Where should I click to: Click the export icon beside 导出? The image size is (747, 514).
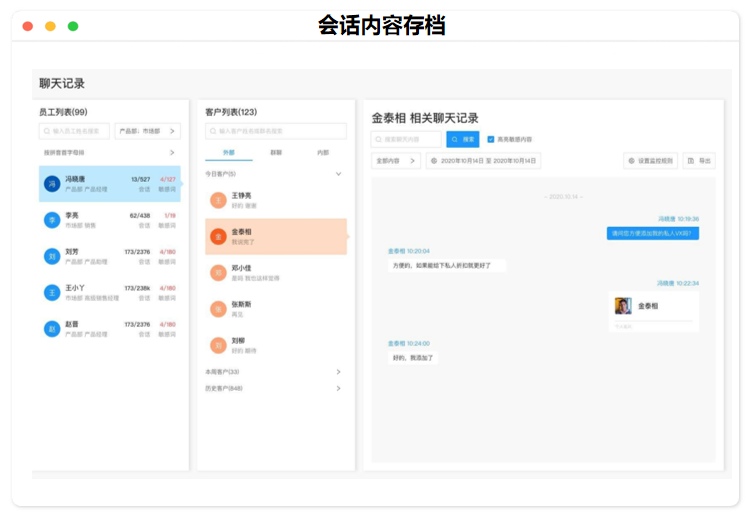pyautogui.click(x=692, y=160)
